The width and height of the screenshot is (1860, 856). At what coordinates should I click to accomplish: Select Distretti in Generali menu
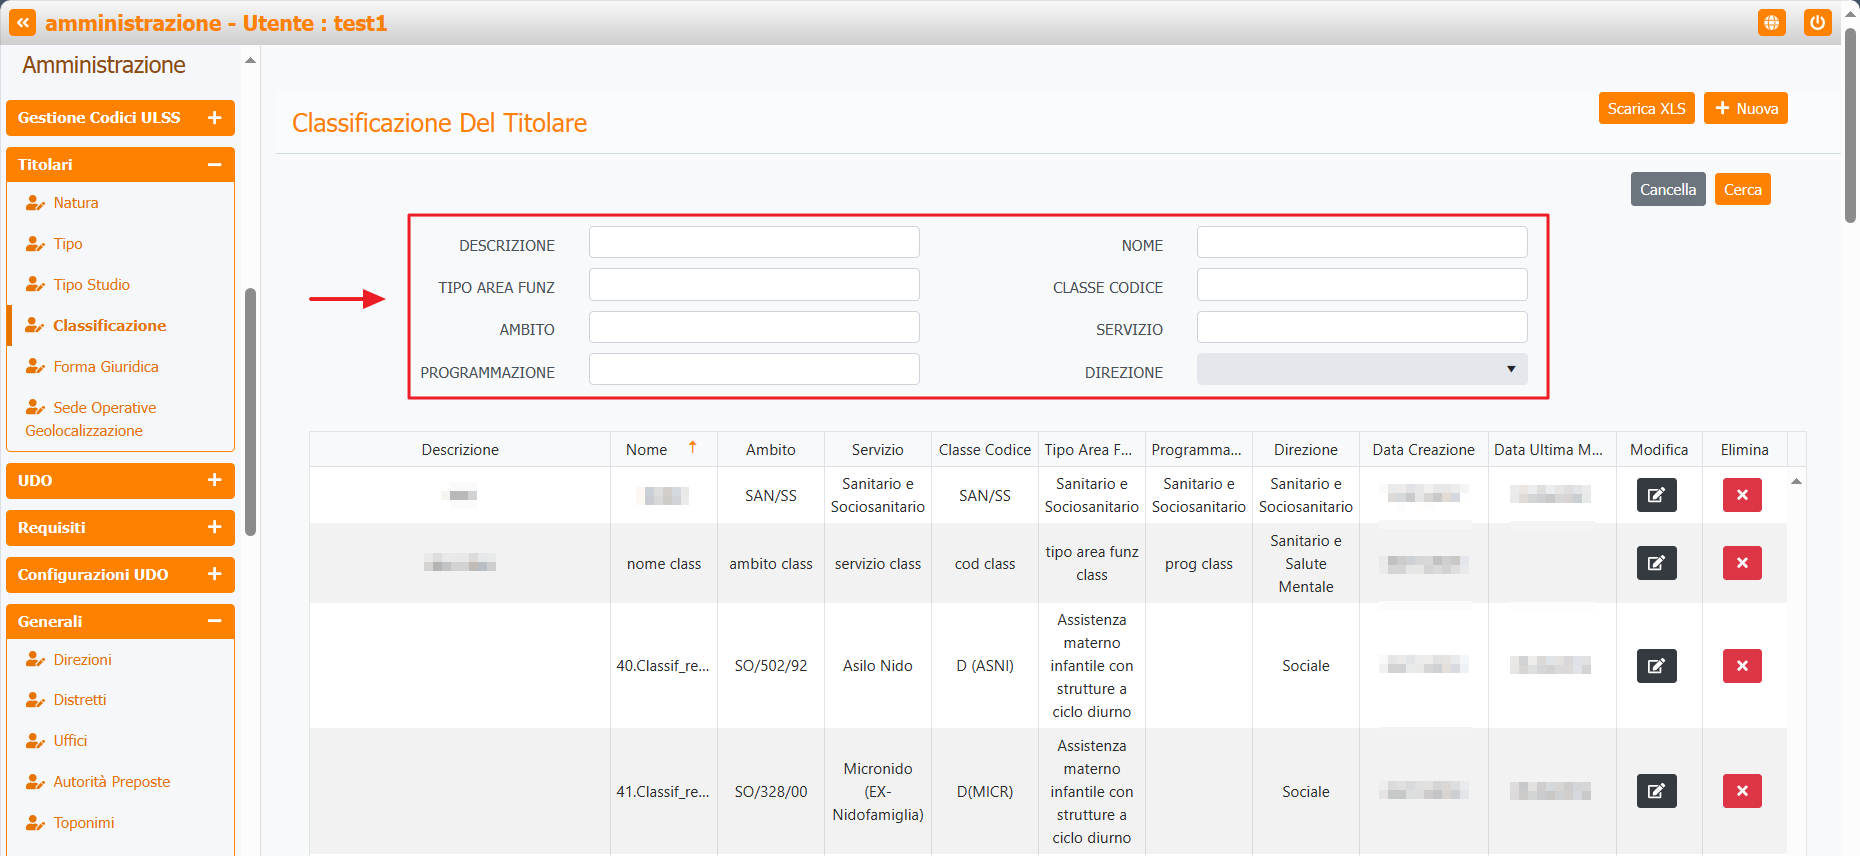tap(80, 700)
